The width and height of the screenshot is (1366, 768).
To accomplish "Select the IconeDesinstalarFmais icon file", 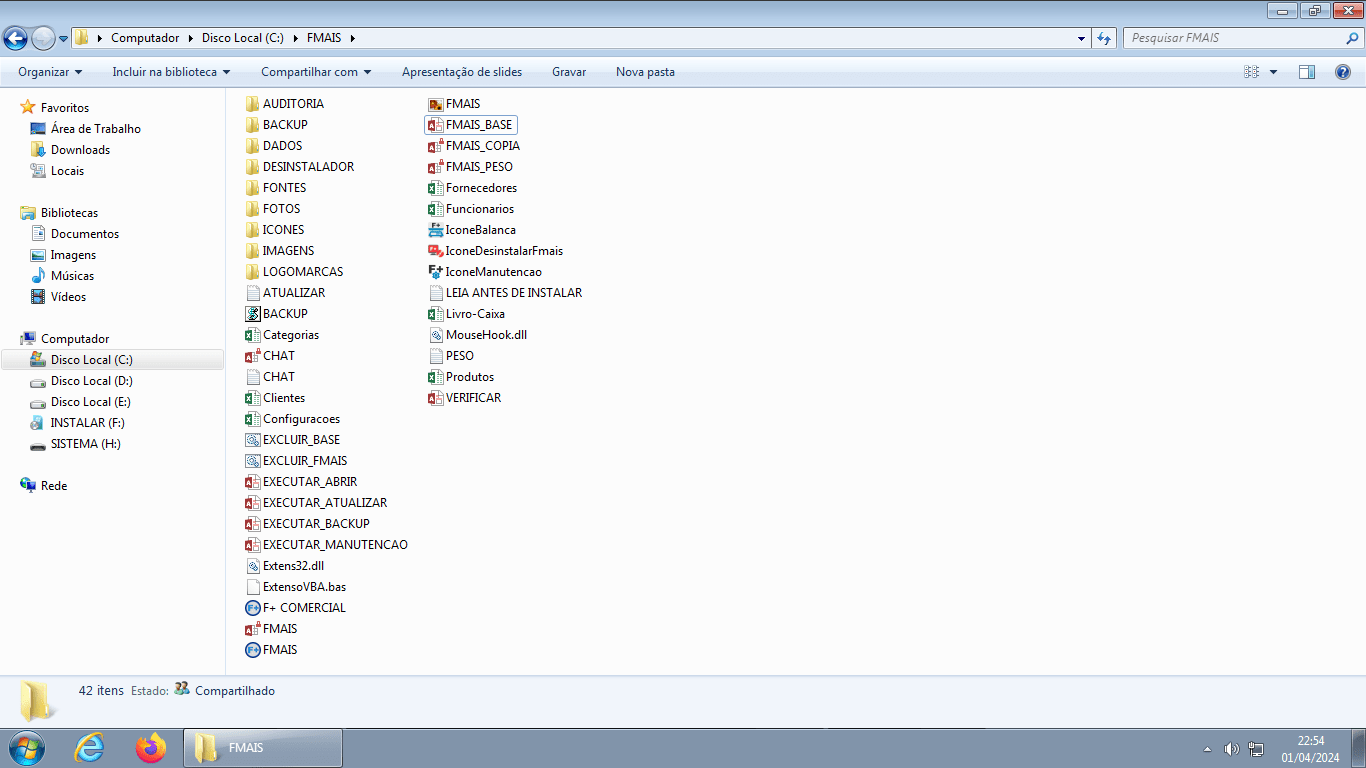I will (435, 251).
